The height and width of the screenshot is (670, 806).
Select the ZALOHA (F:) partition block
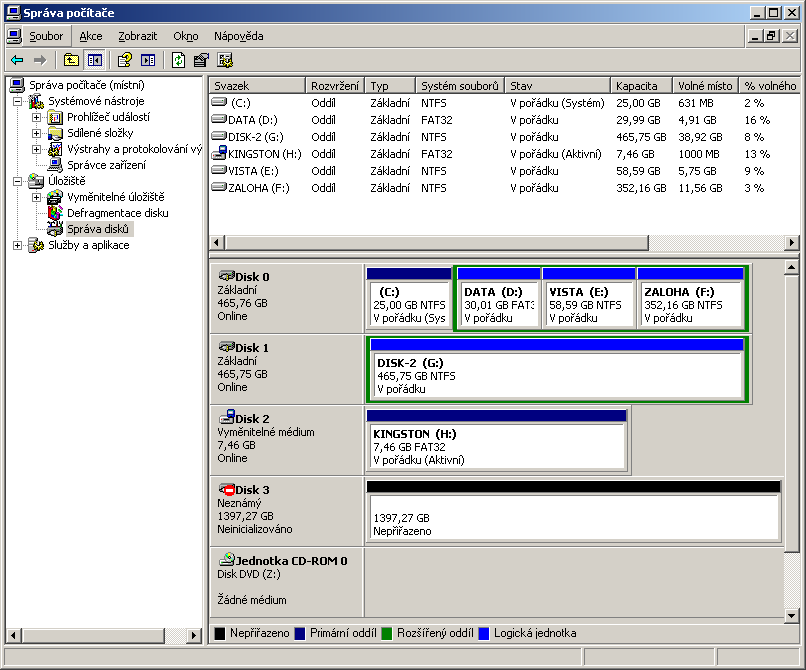tap(690, 304)
